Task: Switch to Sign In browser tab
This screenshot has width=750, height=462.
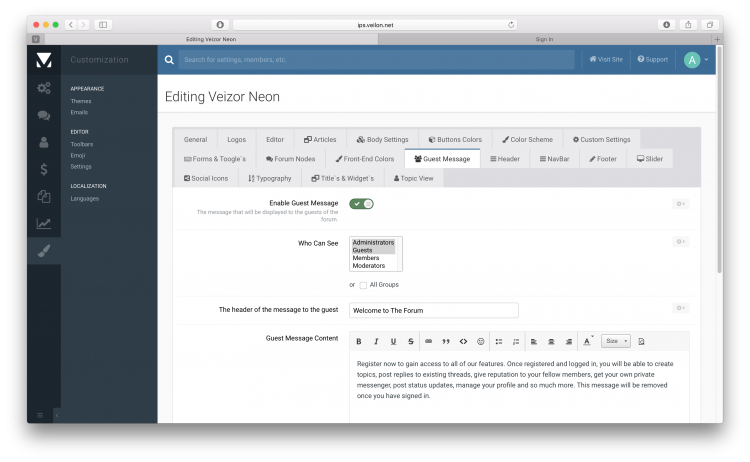Action: click(544, 39)
